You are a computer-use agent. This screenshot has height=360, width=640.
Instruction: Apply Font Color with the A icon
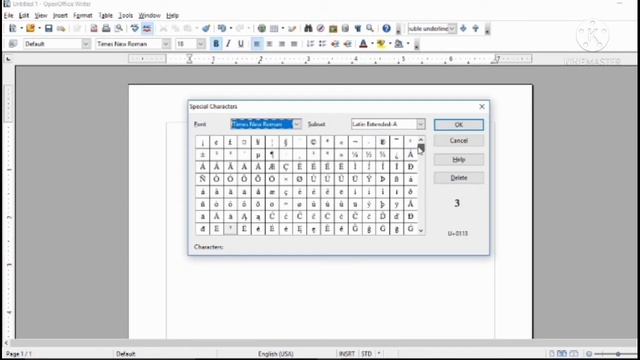(363, 44)
